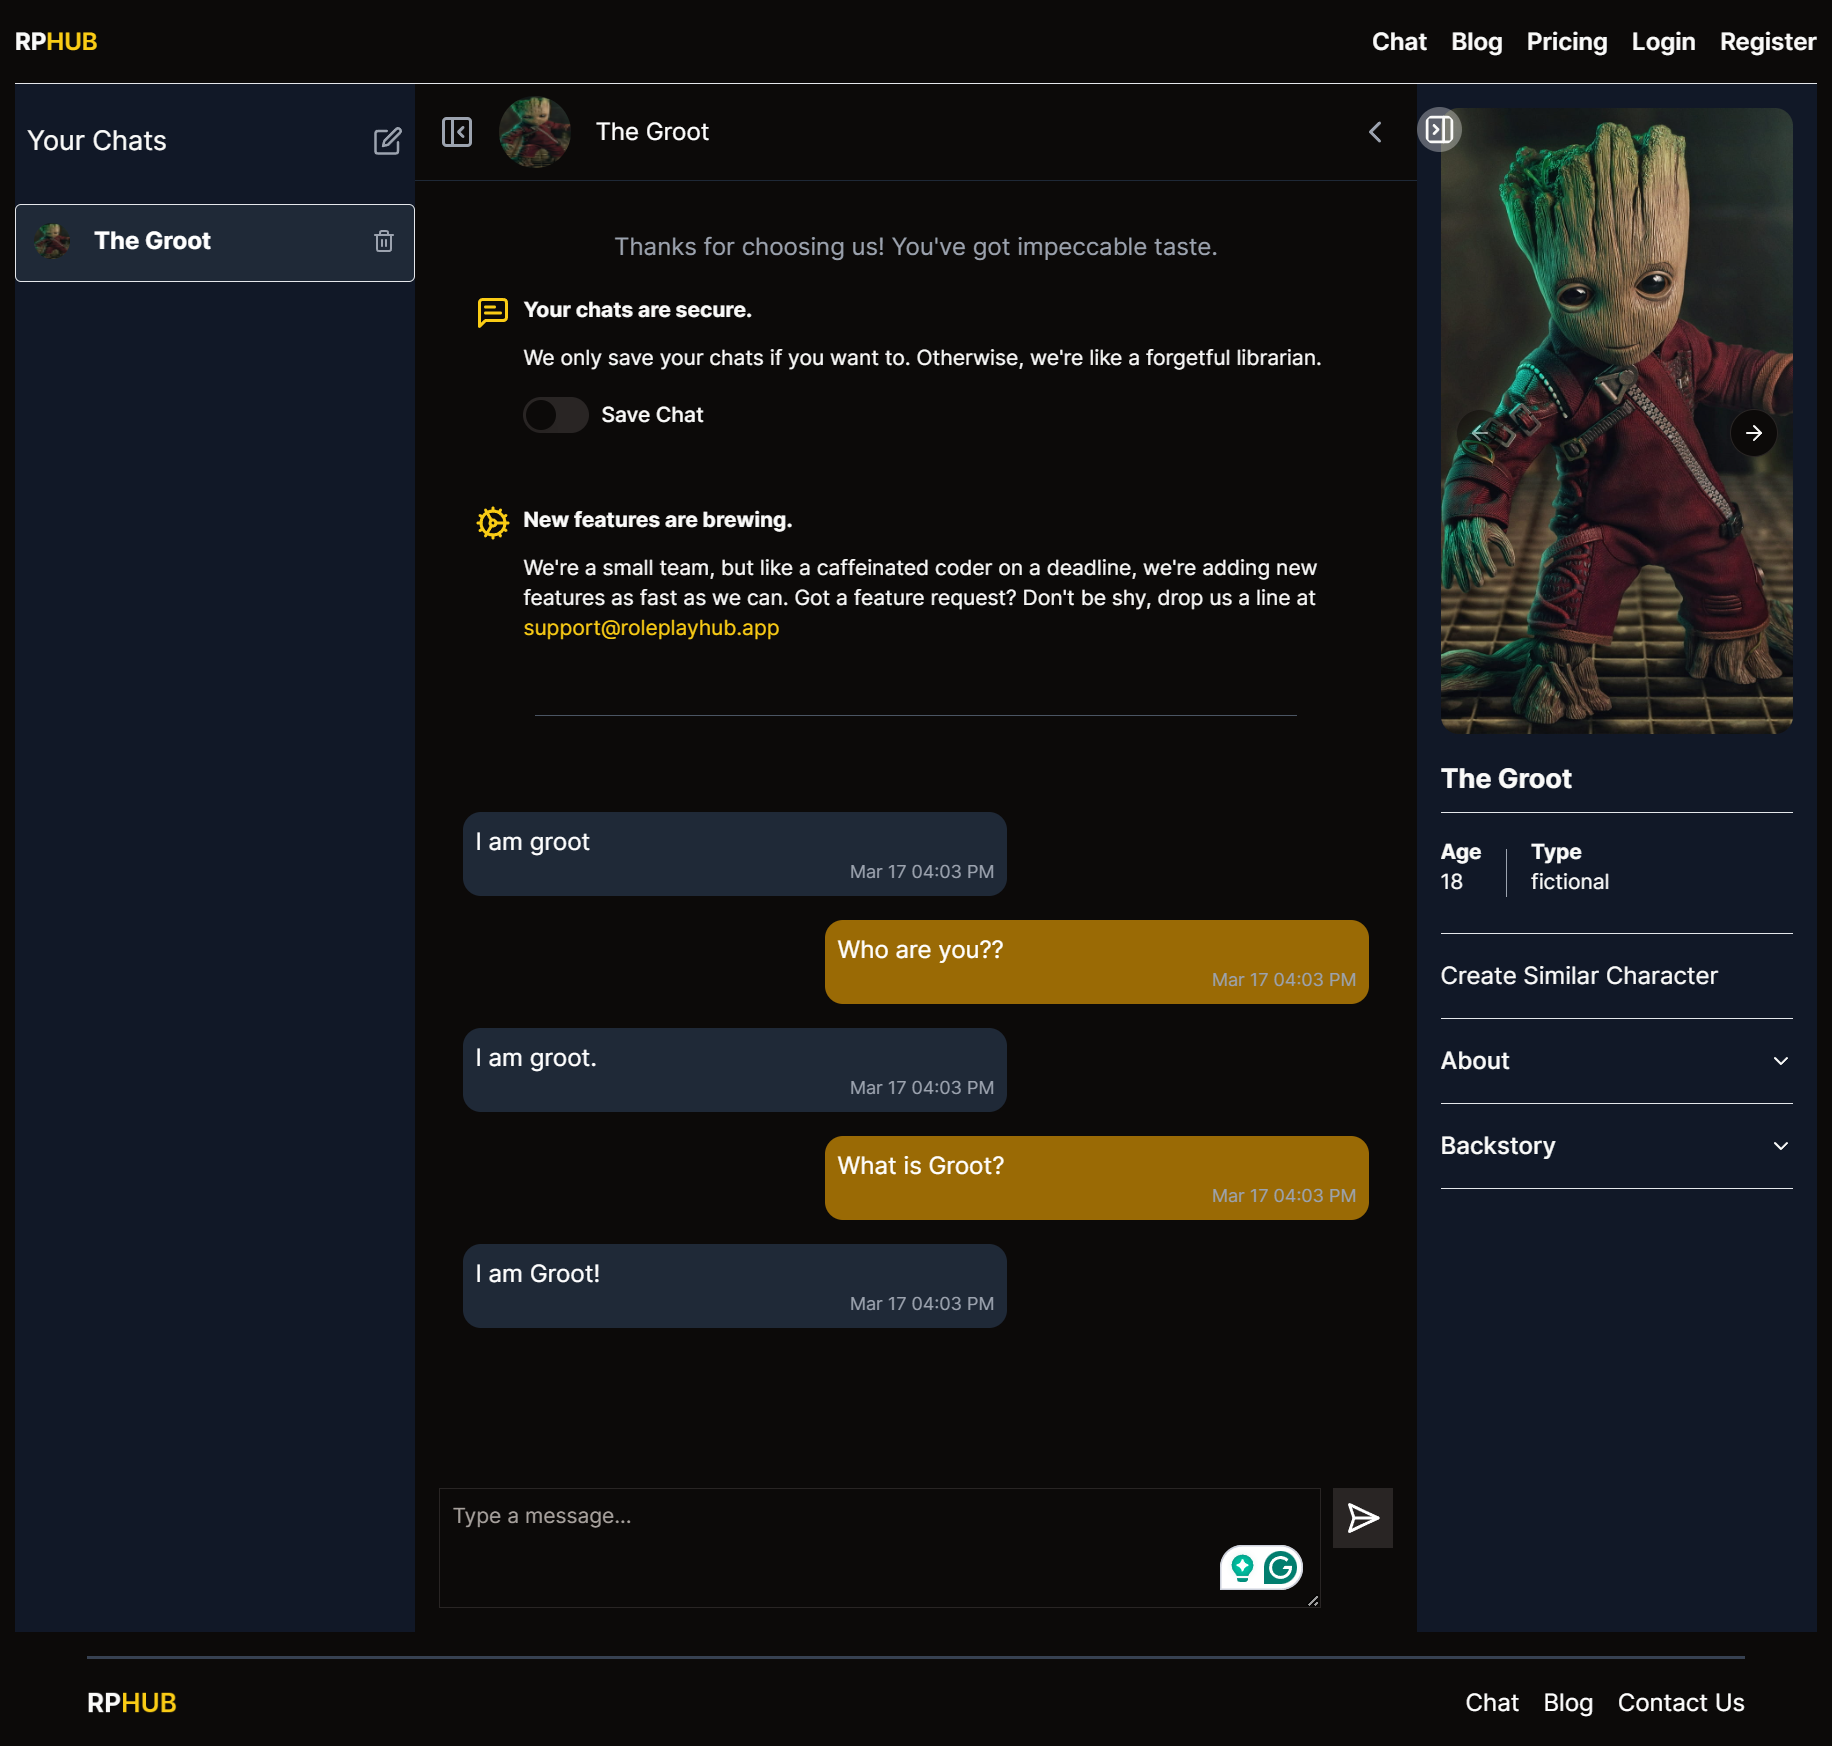
Task: Click the 'I am Groot!' message bubble
Action: (x=734, y=1286)
